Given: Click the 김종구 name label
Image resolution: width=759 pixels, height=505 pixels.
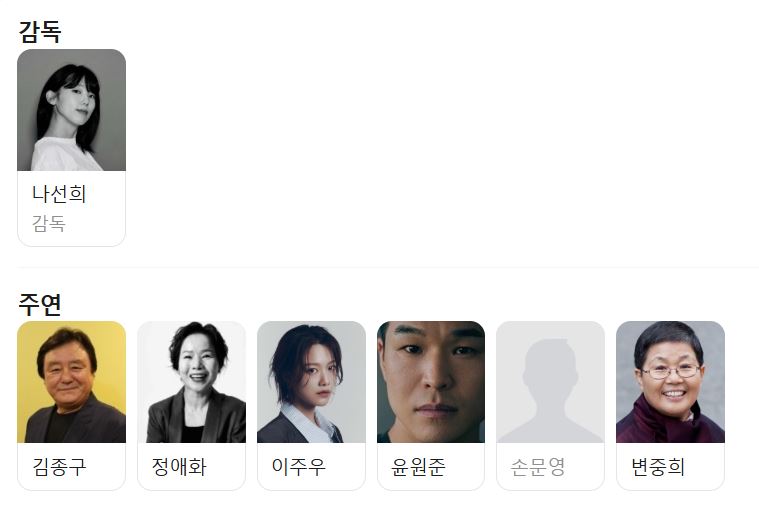Looking at the screenshot, I should pyautogui.click(x=59, y=467).
